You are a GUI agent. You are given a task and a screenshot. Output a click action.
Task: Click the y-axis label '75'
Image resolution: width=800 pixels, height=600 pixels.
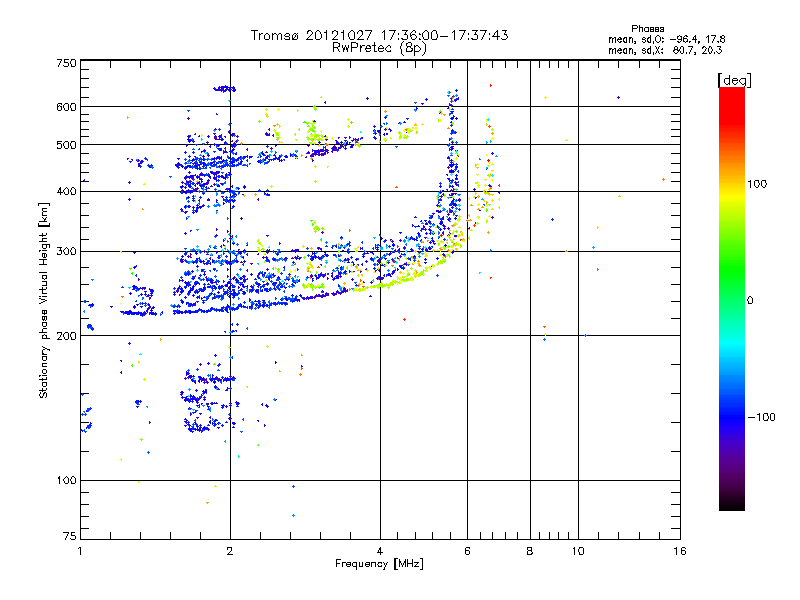pyautogui.click(x=70, y=536)
